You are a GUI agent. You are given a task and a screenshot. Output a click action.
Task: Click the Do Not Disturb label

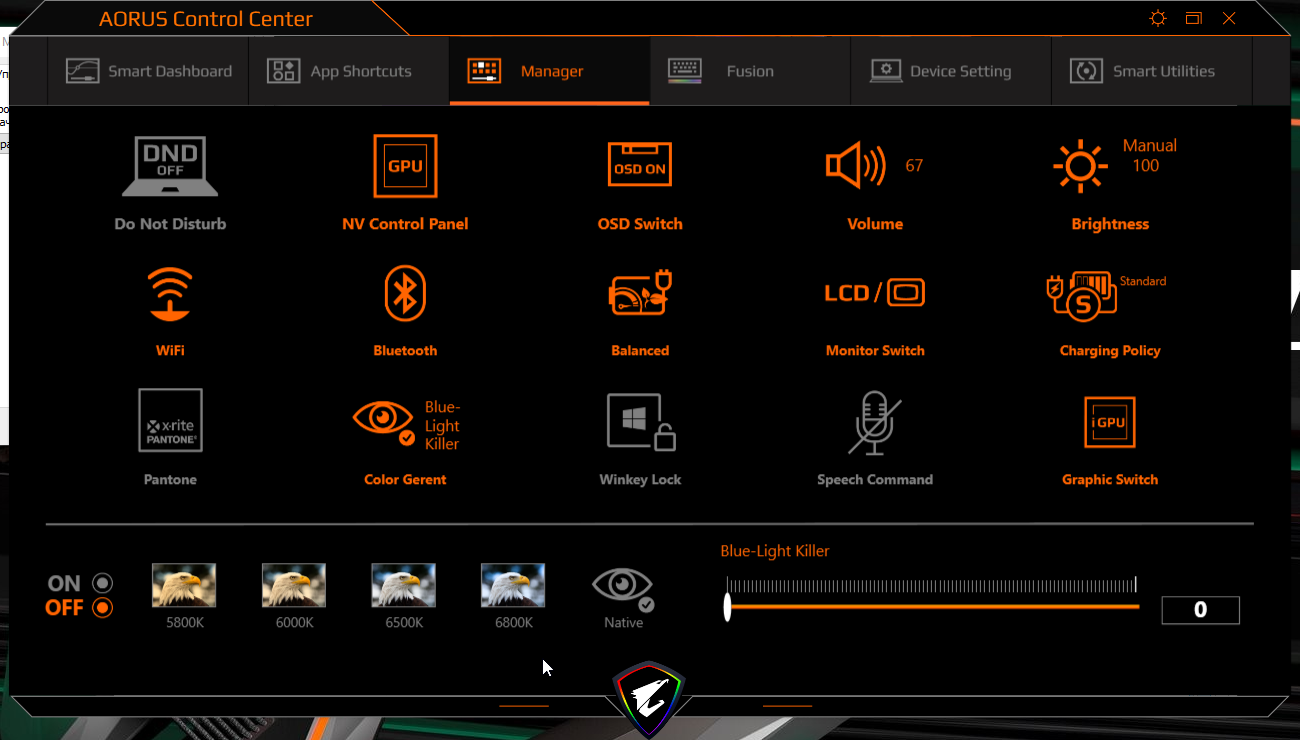click(170, 224)
